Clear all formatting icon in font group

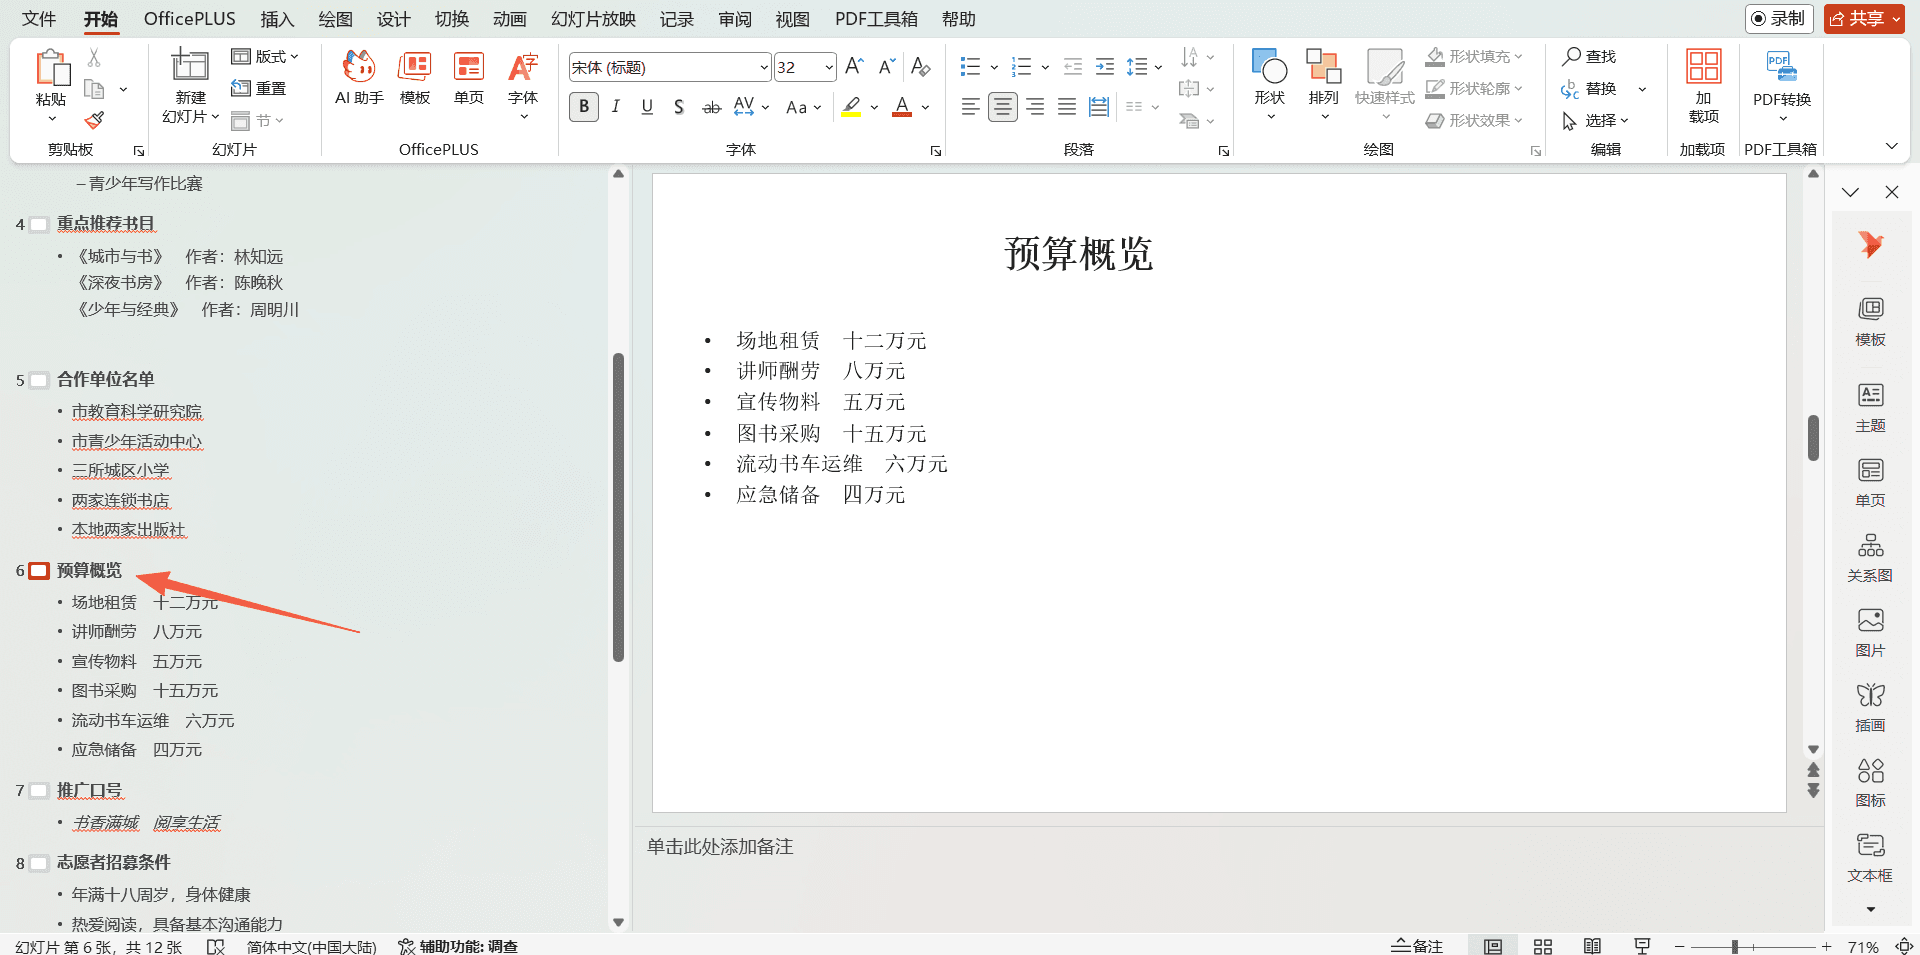click(x=921, y=67)
